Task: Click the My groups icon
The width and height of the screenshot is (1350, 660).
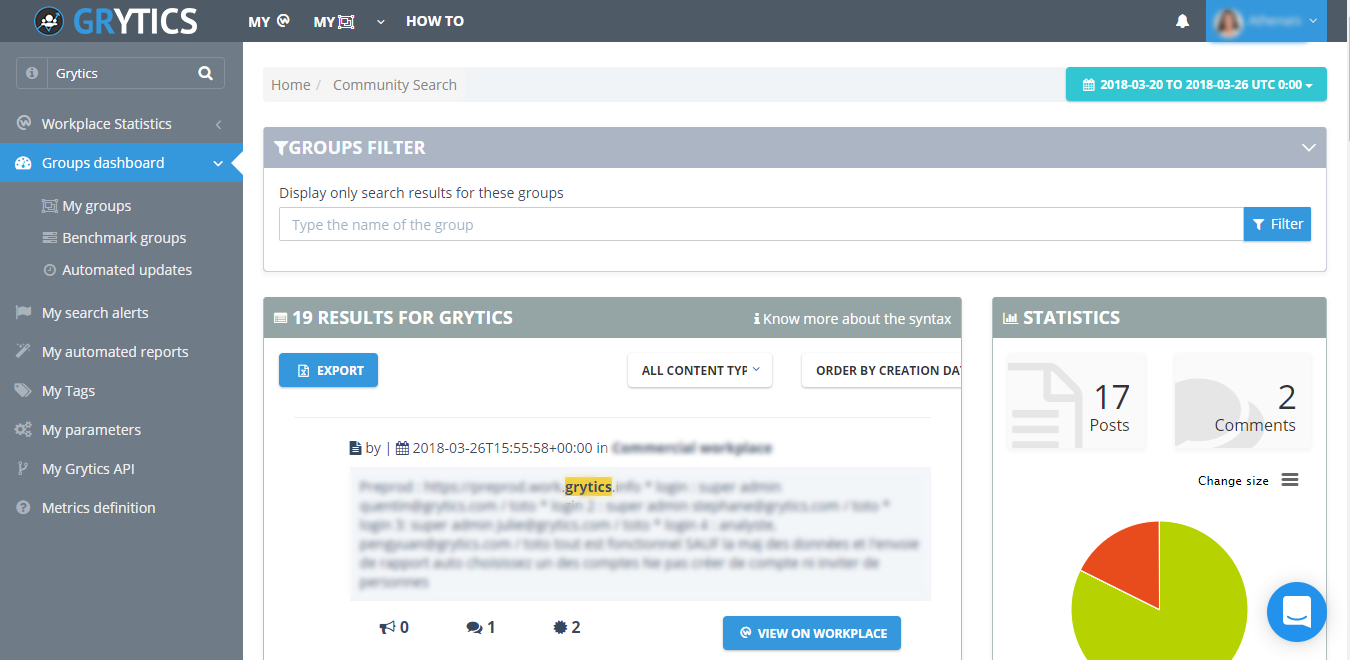Action: tap(49, 206)
